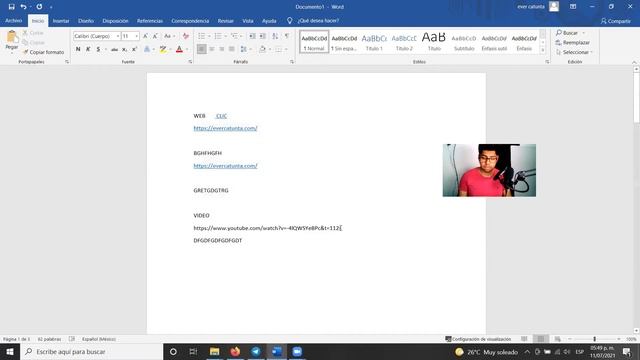The image size is (640, 360).
Task: Click the Buscar button
Action: tap(567, 33)
